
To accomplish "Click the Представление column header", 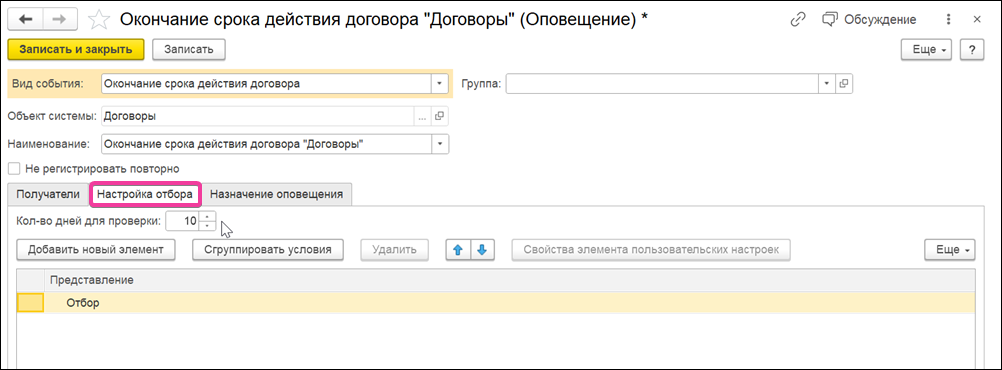I will point(509,281).
